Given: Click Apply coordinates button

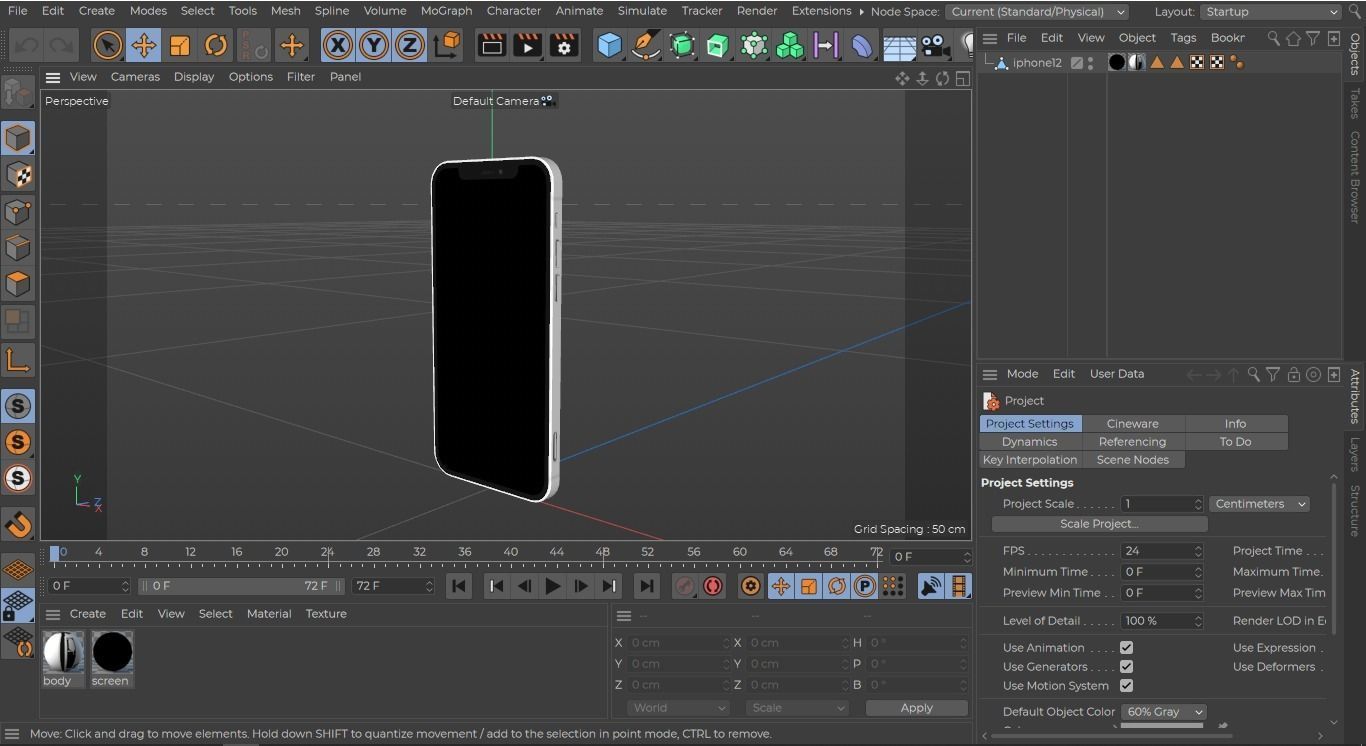Looking at the screenshot, I should click(916, 708).
